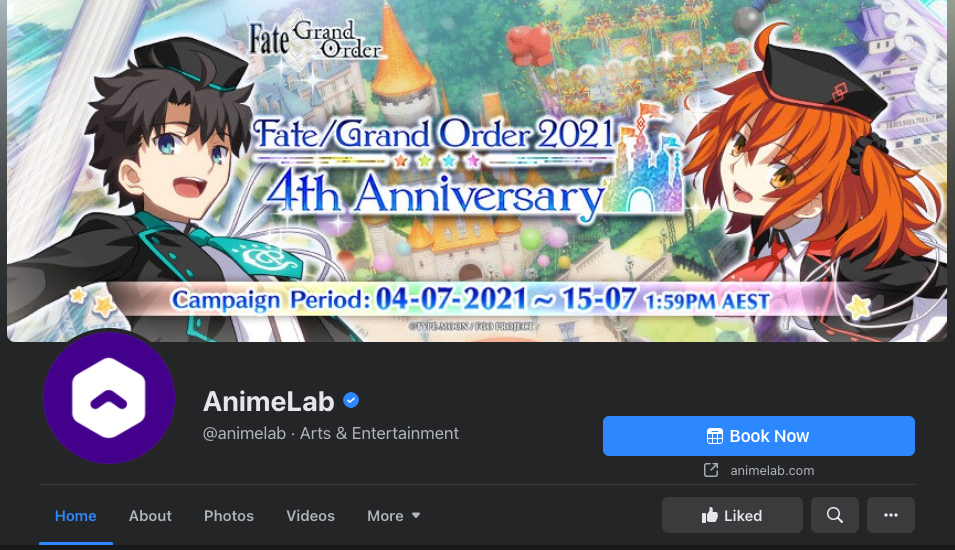Viewport: 955px width, 550px height.
Task: Expand the More tab dropdown
Action: pos(393,516)
